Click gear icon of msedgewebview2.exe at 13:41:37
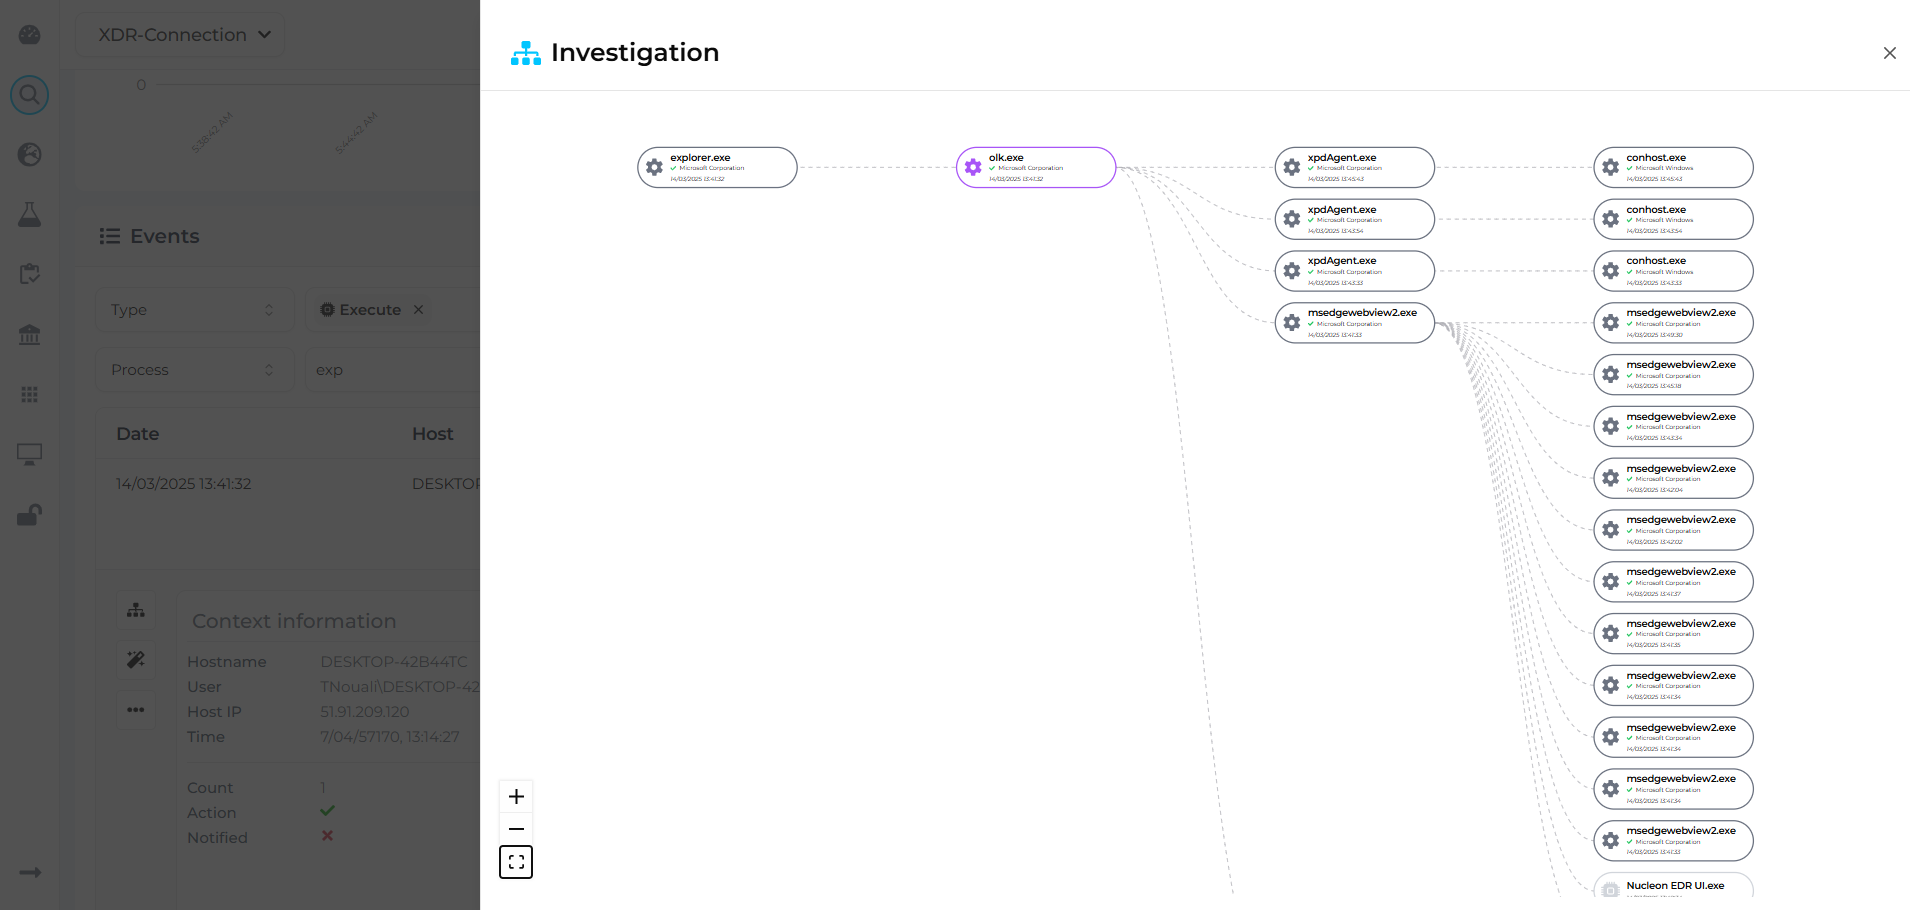The image size is (1911, 910). (x=1610, y=581)
